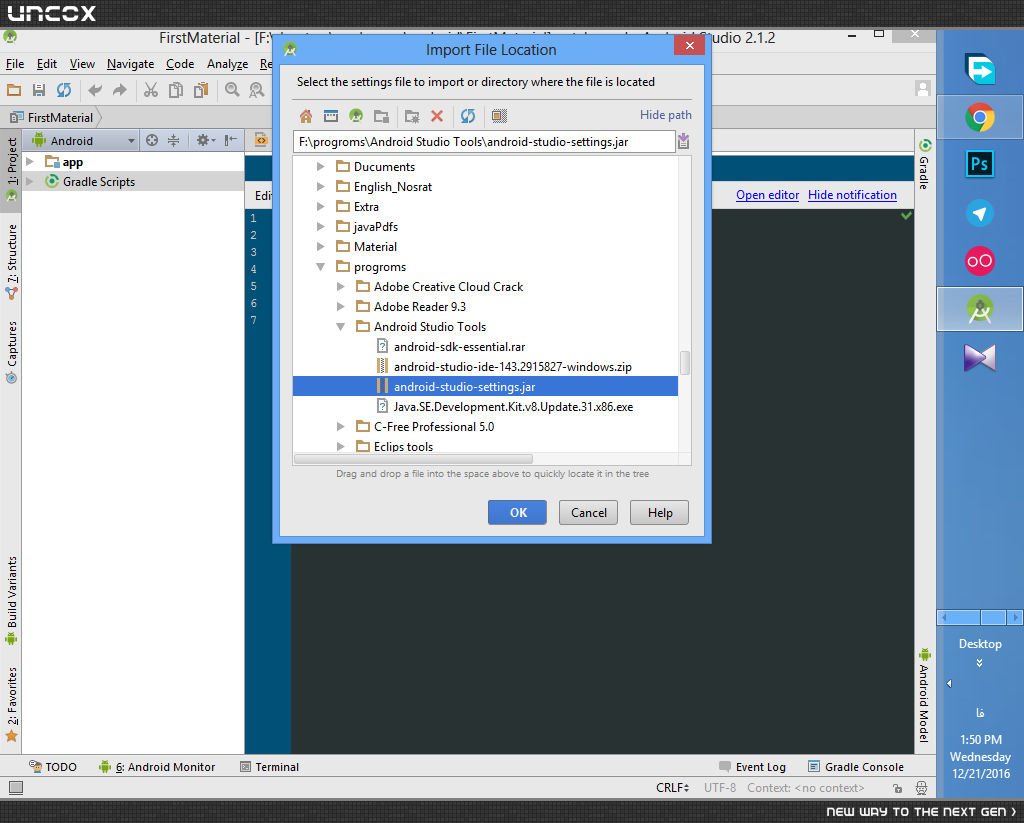Select android-studio-ide-143.2915827-windows.zip file
This screenshot has height=823, width=1024.
(x=513, y=367)
